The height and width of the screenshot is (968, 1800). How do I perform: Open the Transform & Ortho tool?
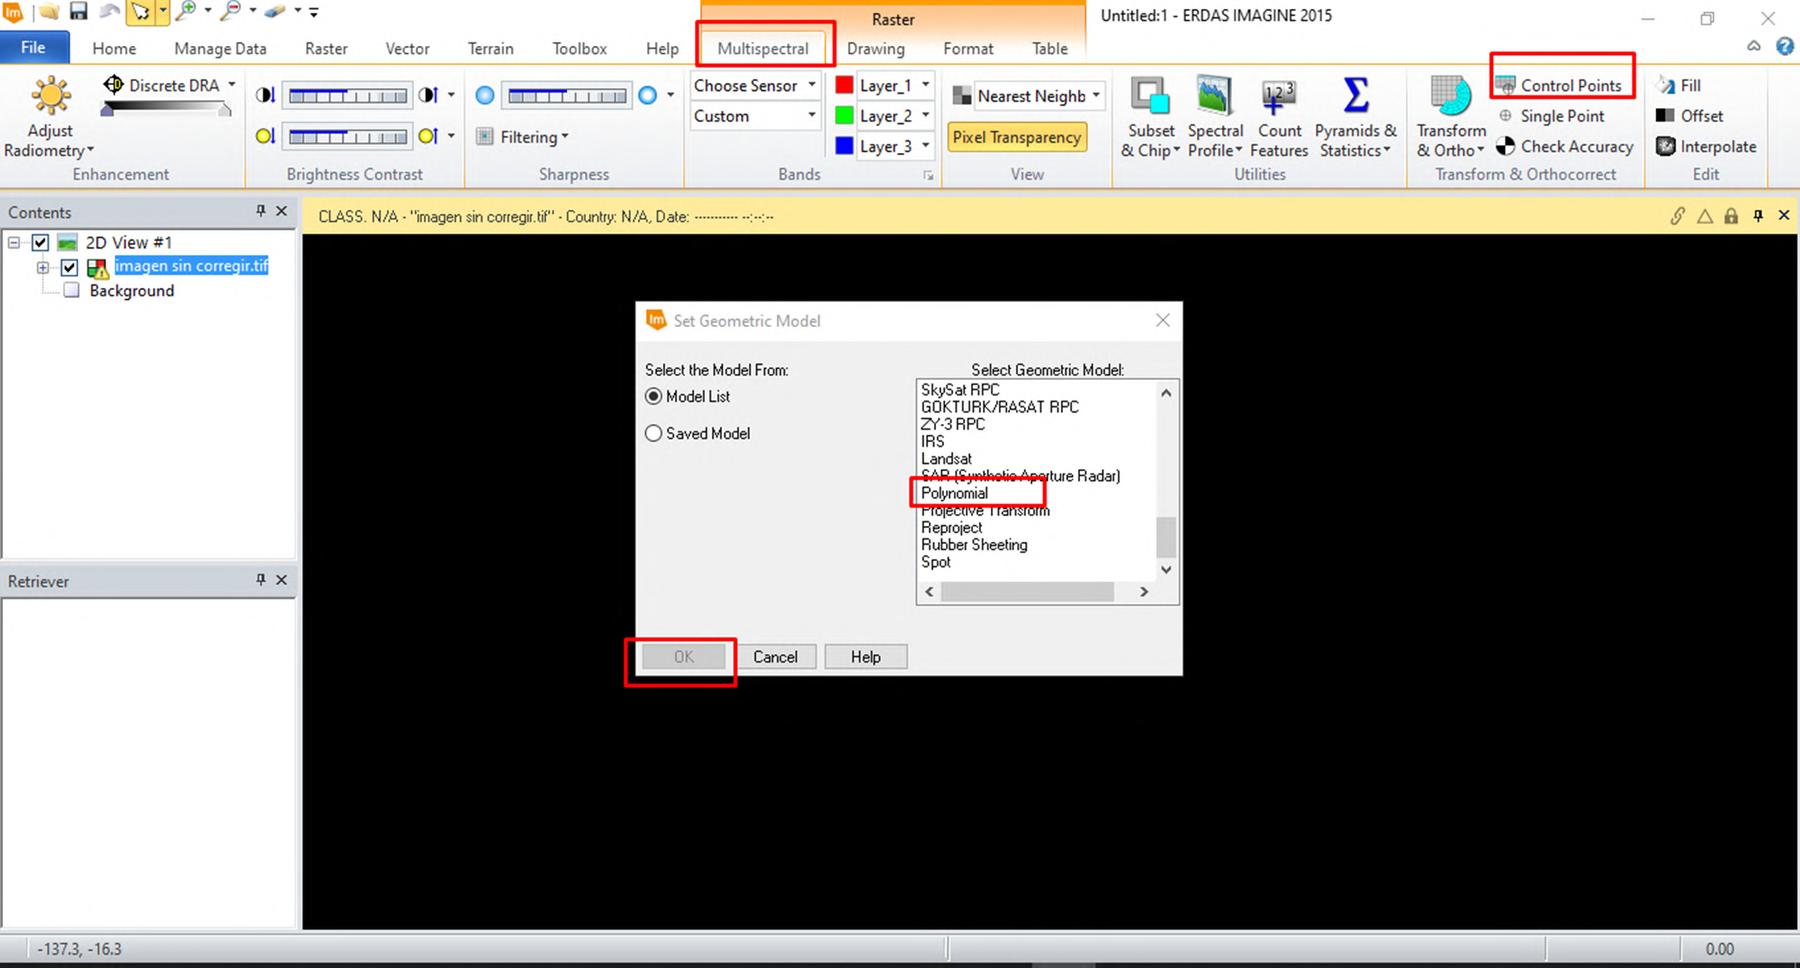coord(1451,118)
